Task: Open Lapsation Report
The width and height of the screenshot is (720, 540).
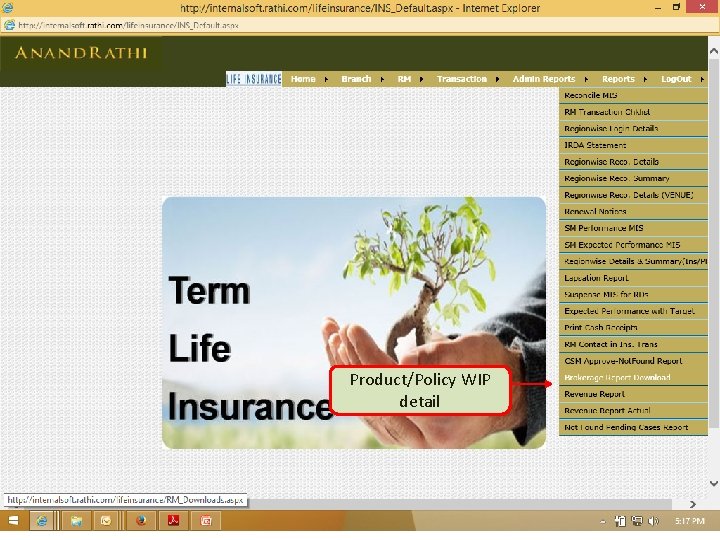Action: click(633, 278)
